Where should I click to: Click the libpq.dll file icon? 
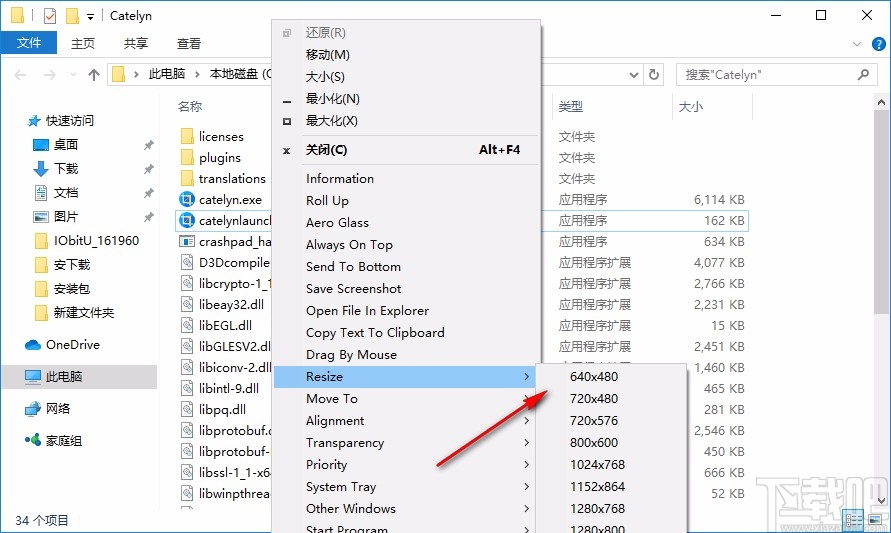point(187,410)
